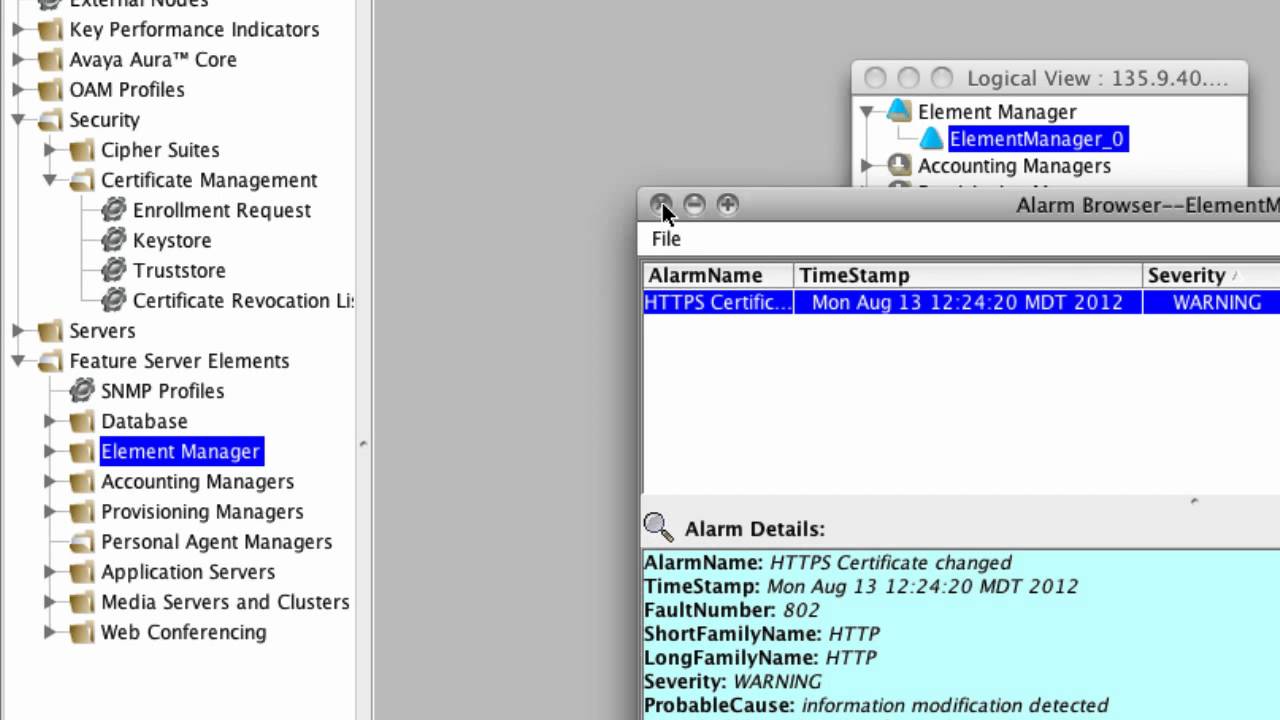Screen dimensions: 1280x720
Task: Click the Truststore gear icon
Action: [114, 270]
